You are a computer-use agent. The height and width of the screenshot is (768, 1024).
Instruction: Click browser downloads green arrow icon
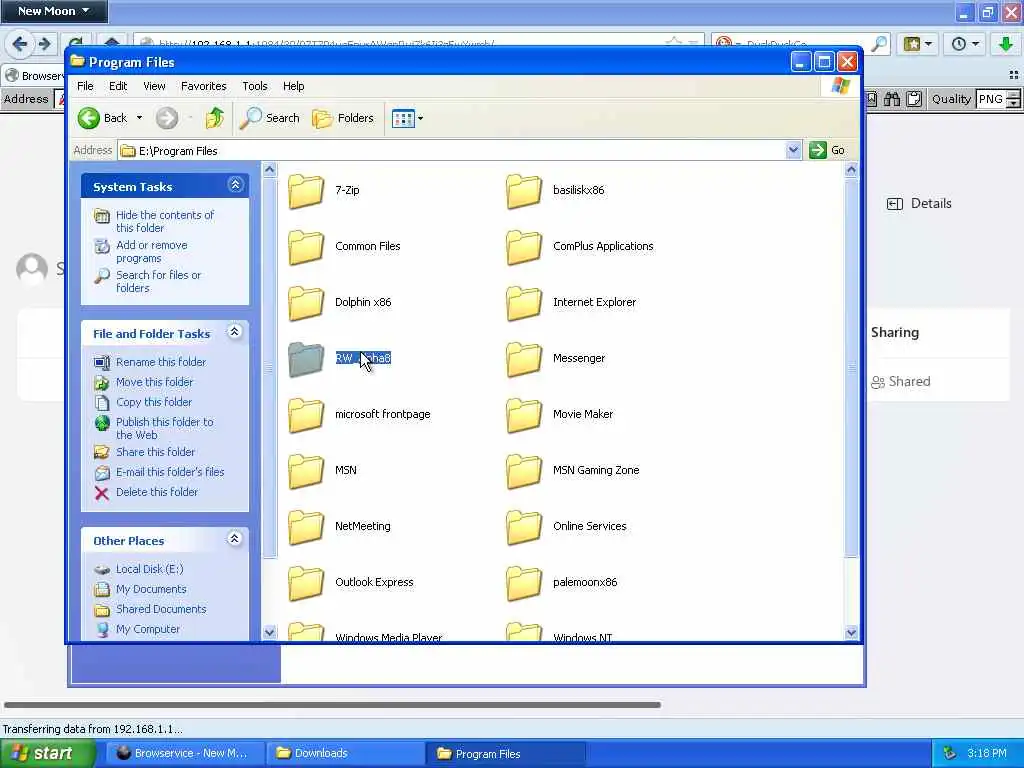click(x=1006, y=44)
